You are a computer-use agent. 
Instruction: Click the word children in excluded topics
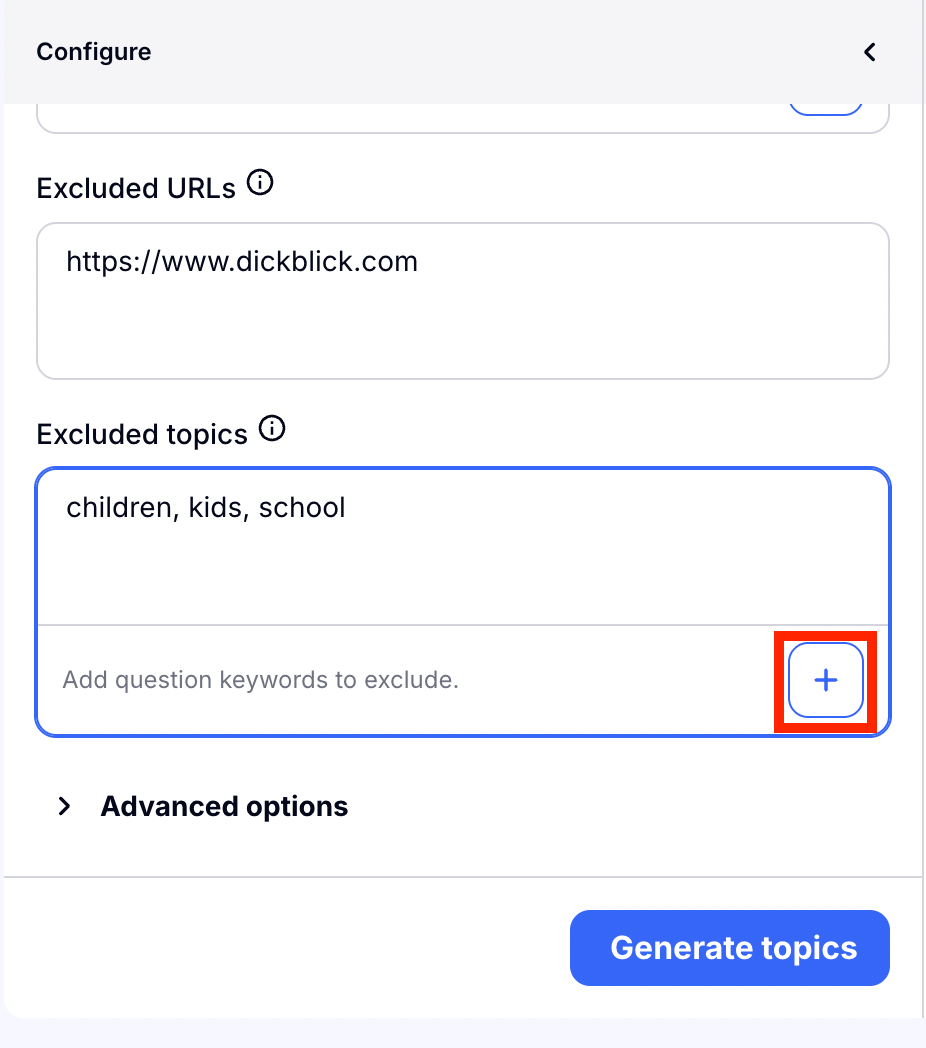pos(119,508)
